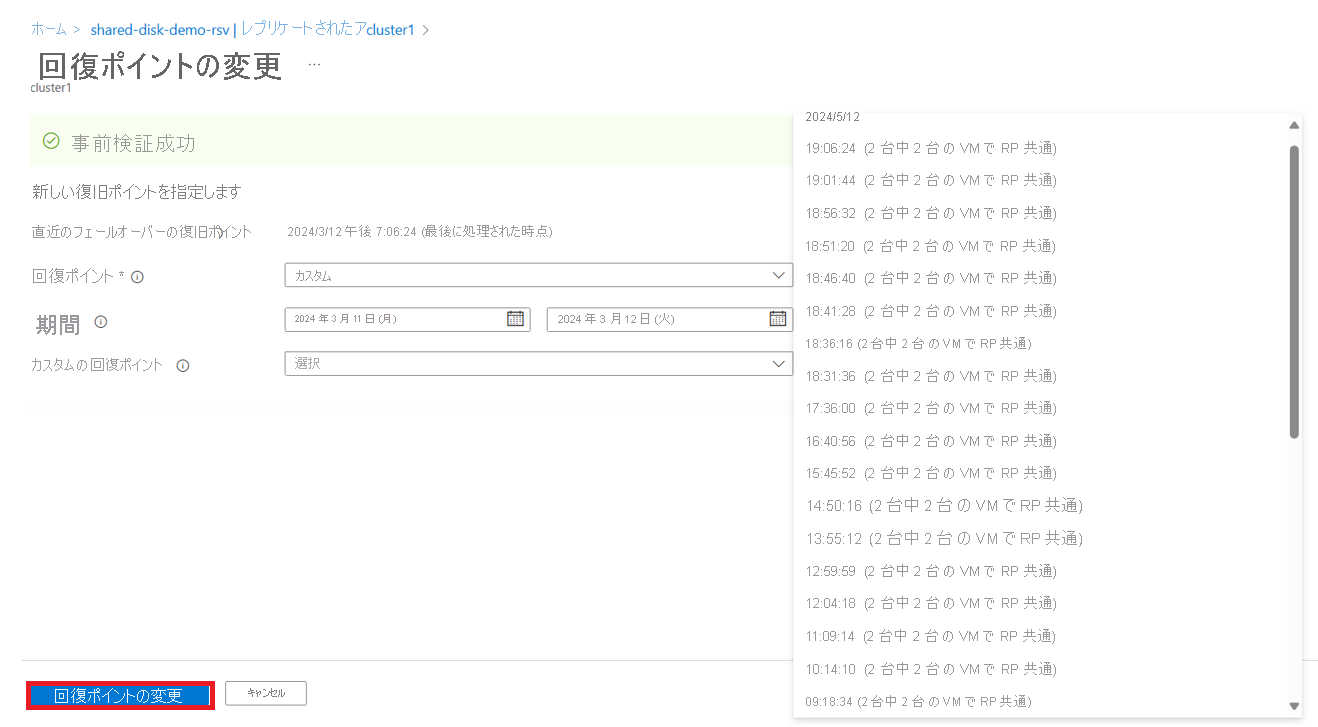Viewport: 1318px width, 727px height.
Task: Open the カスタムの回復ポイント 選択 dropdown
Action: [x=539, y=364]
